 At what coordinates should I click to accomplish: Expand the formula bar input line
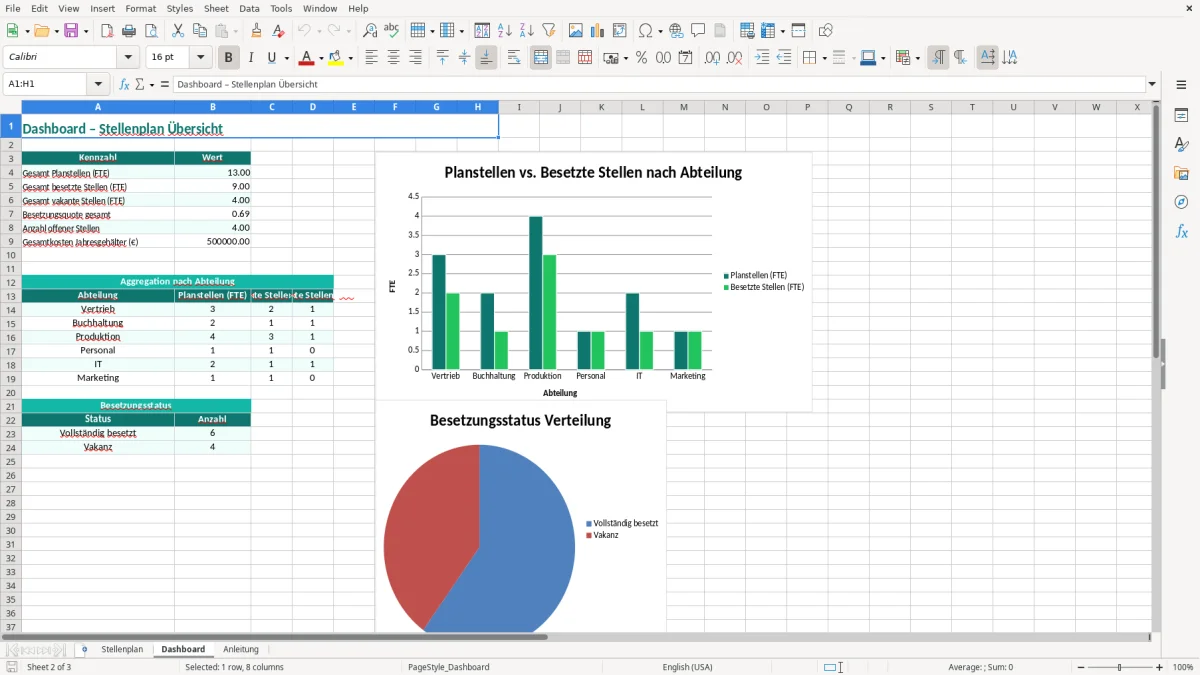(1153, 85)
